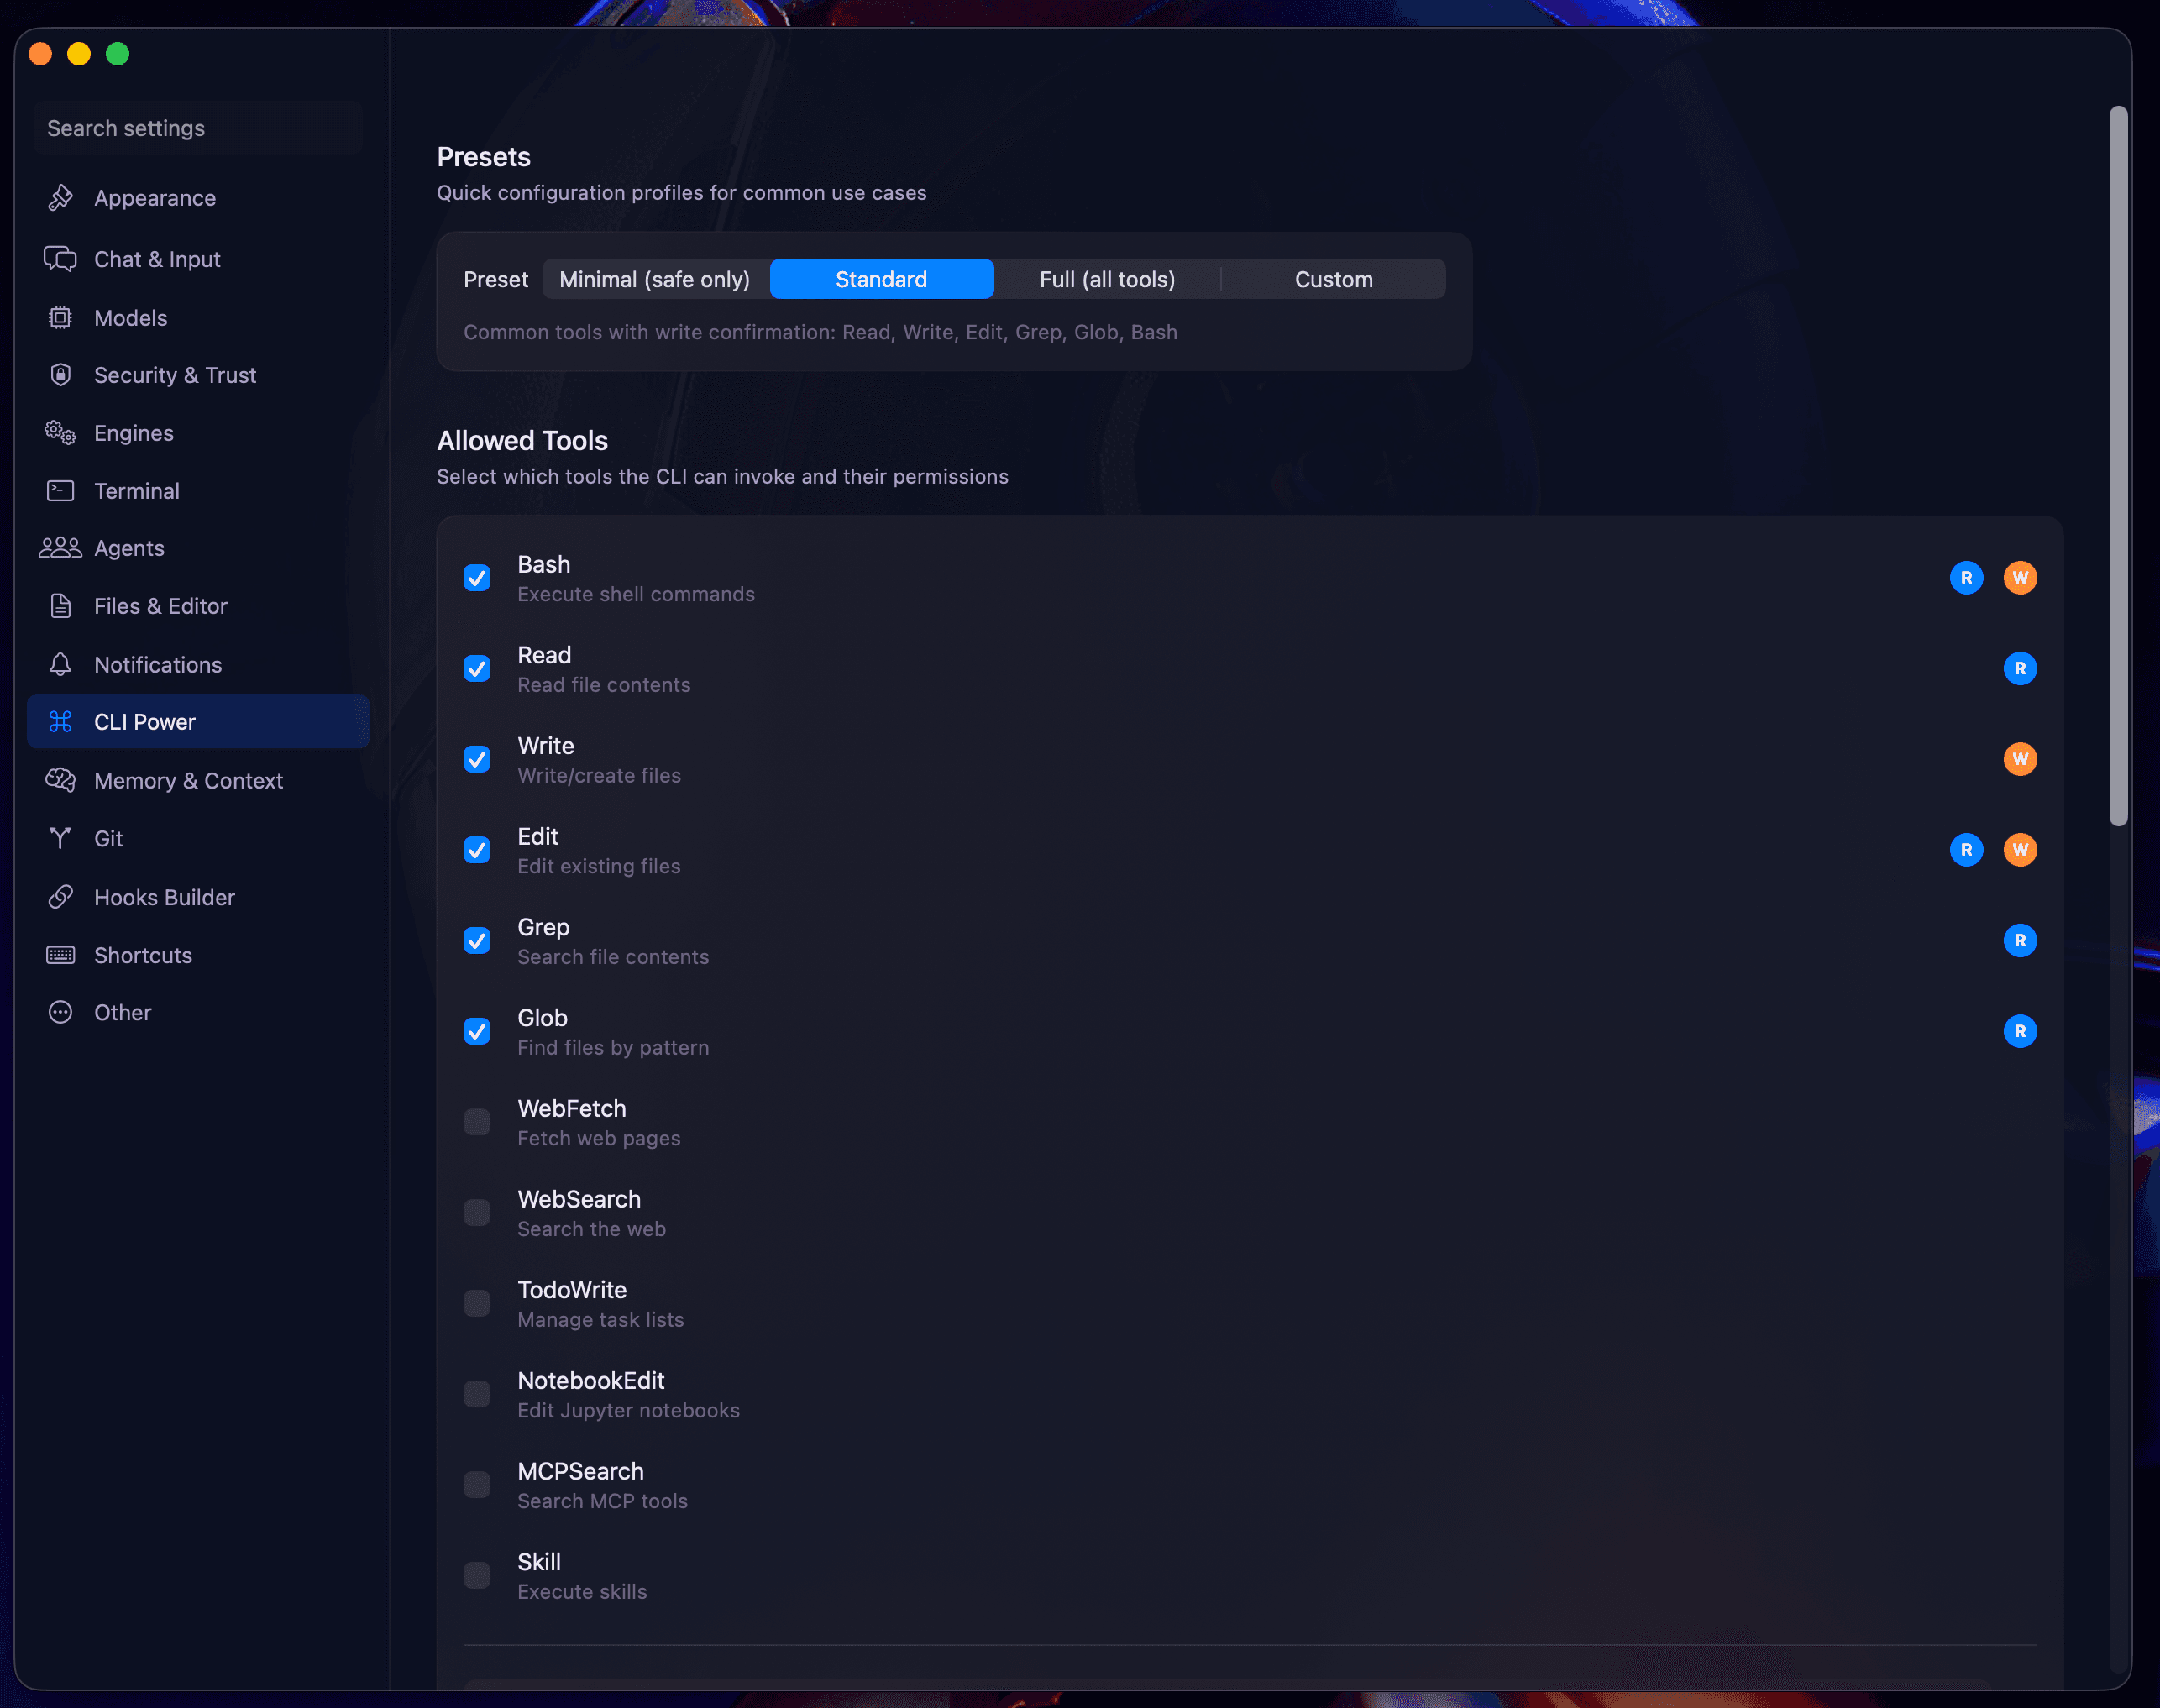This screenshot has height=1708, width=2160.
Task: Select the Shortcuts keyboard icon
Action: click(x=60, y=955)
